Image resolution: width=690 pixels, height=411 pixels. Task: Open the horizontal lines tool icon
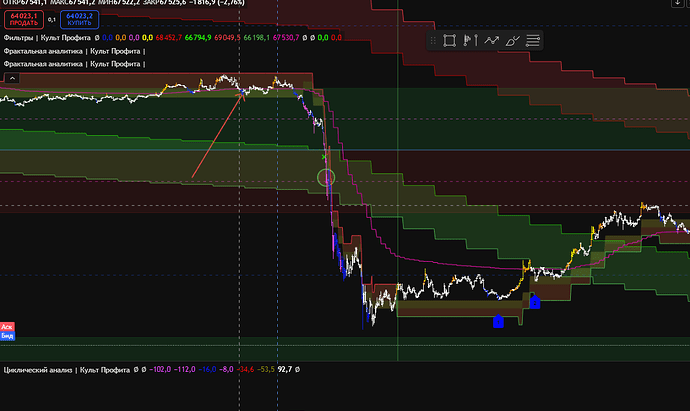(x=533, y=41)
